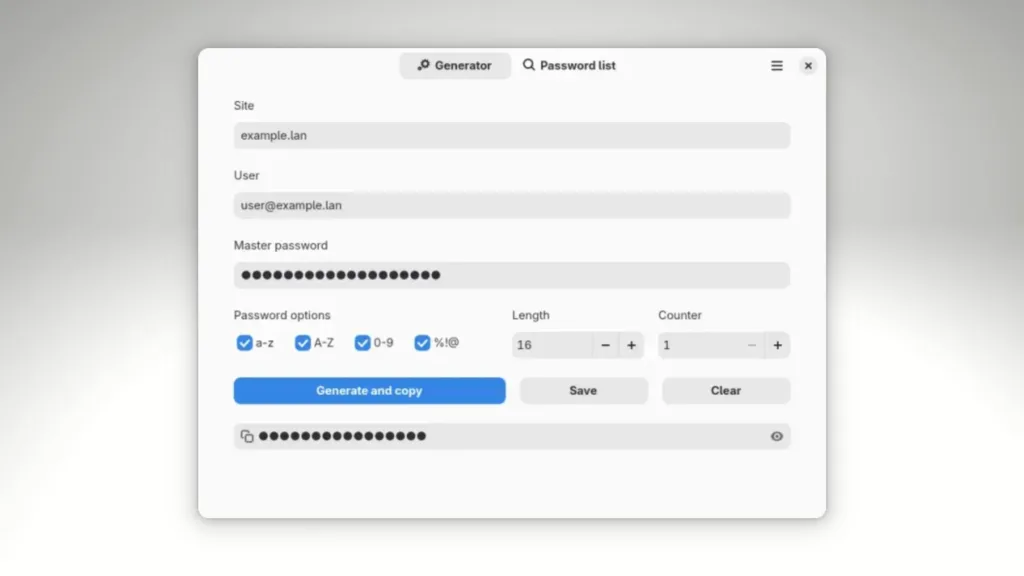Screen dimensions: 1024x576
Task: Click the Length number field showing 16
Action: pos(552,345)
